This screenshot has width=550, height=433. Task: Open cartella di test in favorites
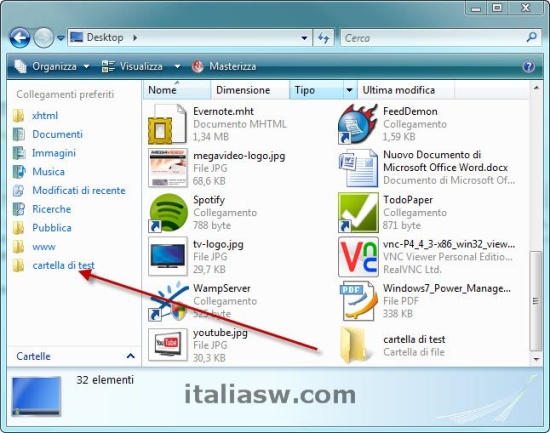[x=63, y=265]
